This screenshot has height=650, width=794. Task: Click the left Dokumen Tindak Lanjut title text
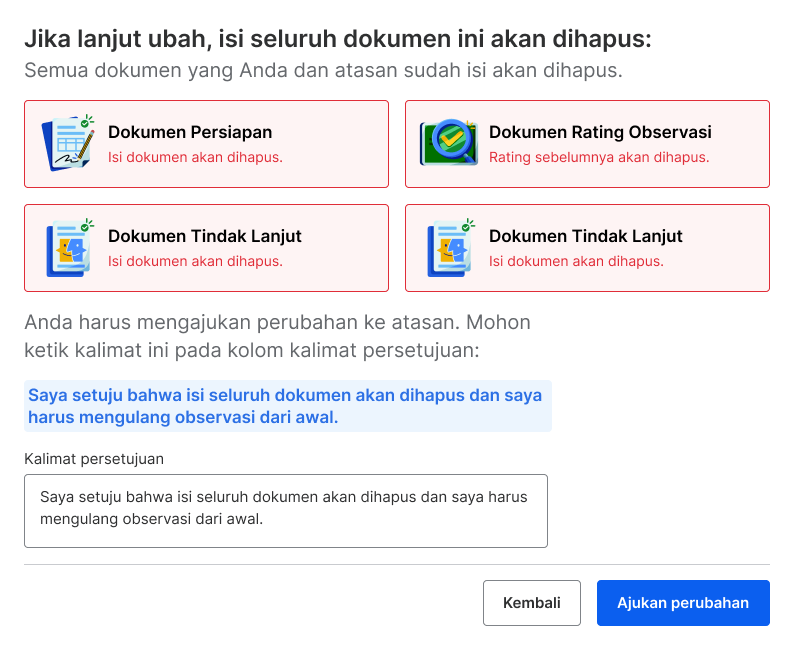[x=205, y=236]
